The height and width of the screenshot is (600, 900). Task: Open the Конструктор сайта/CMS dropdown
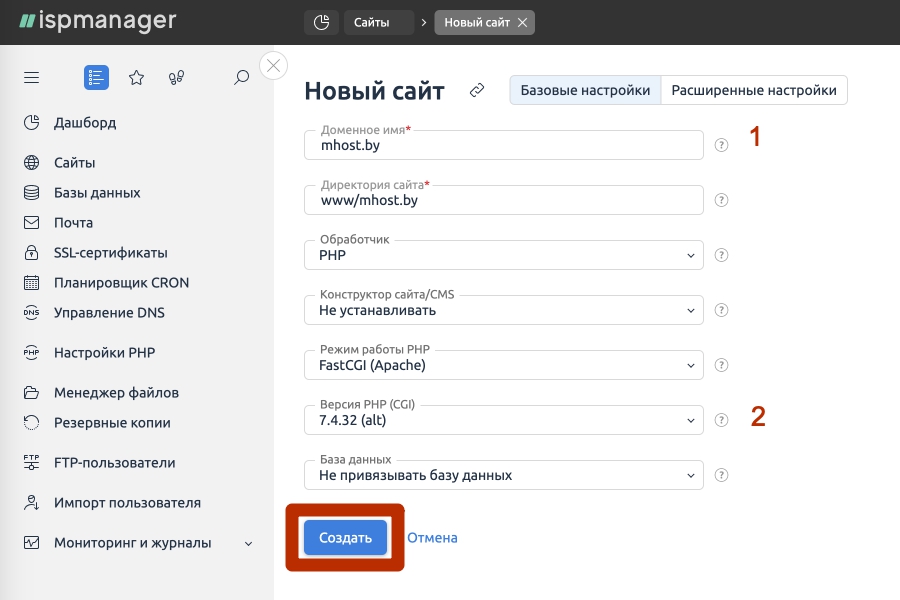504,310
